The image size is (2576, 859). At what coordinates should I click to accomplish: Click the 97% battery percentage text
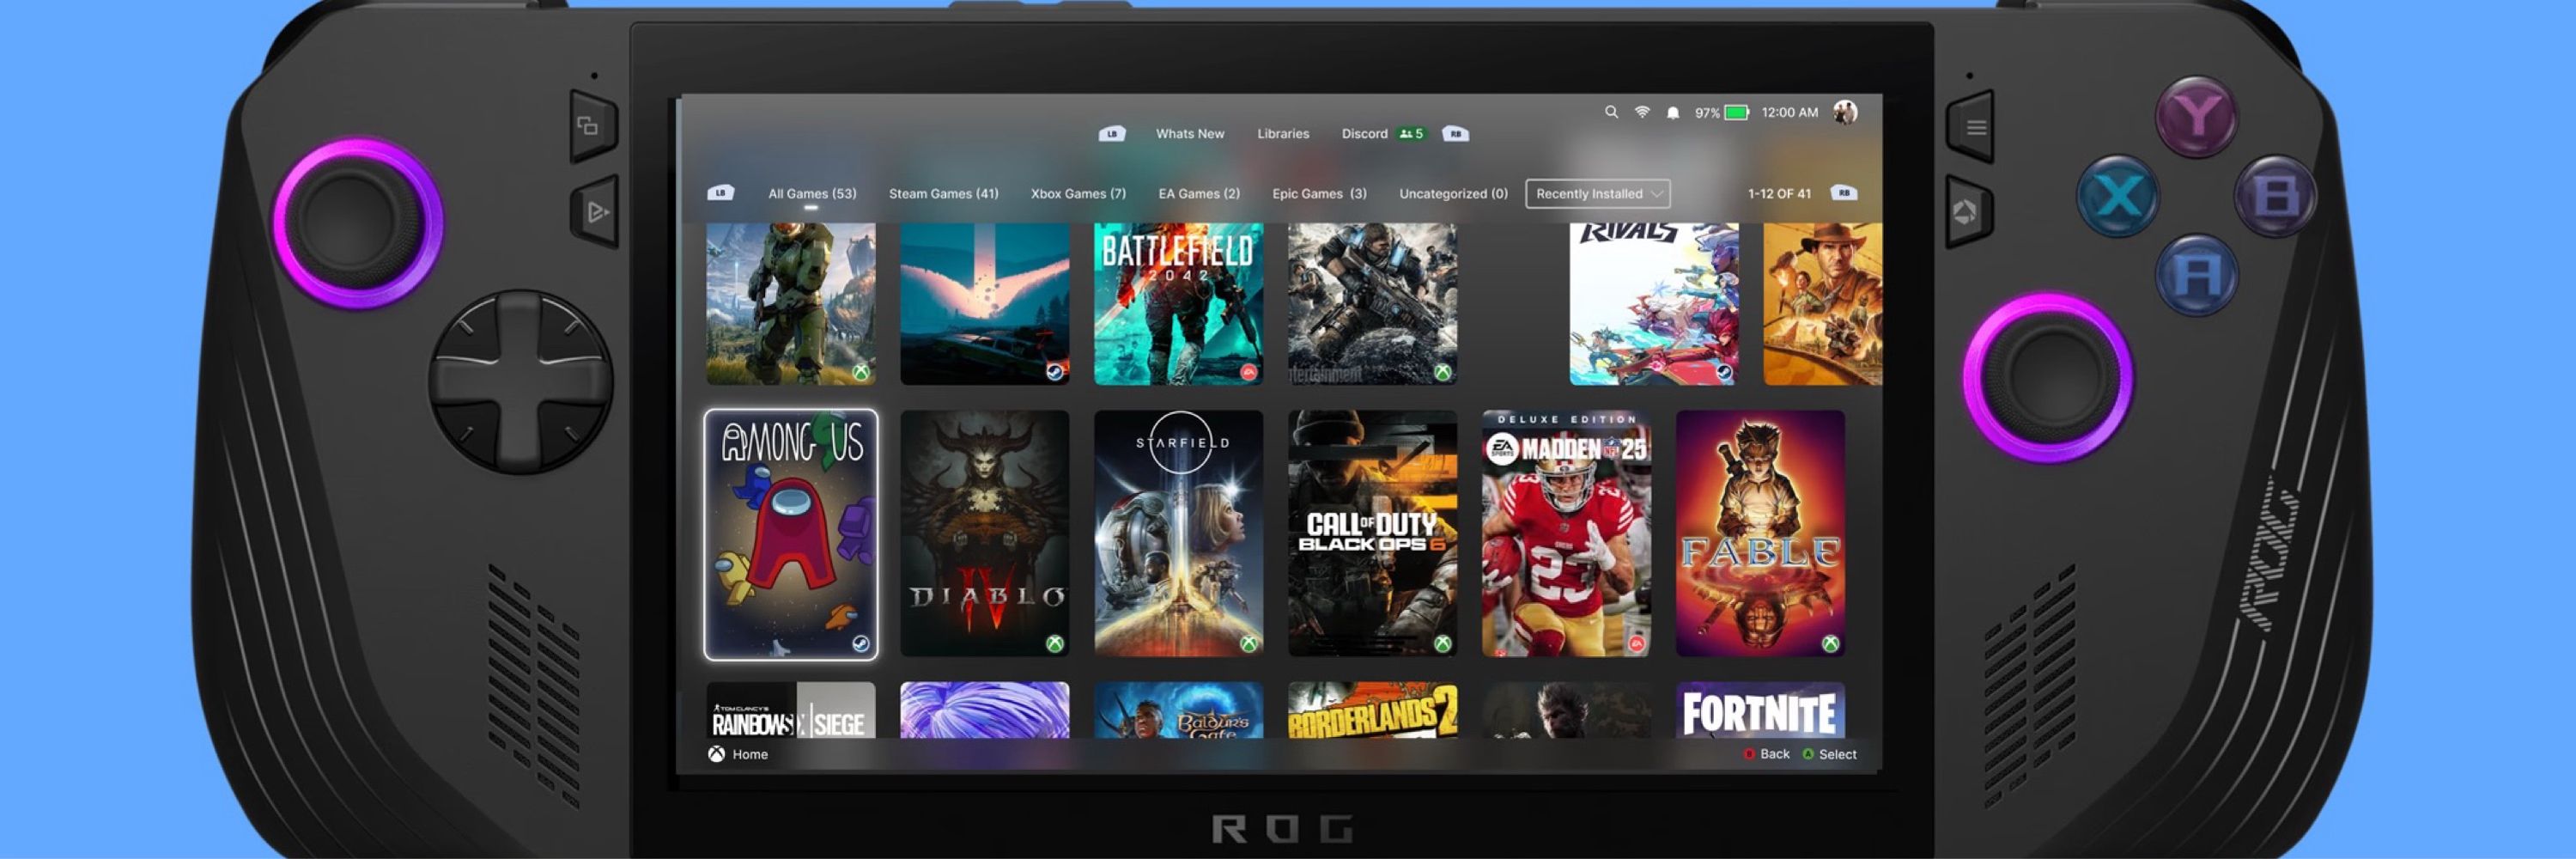click(x=1707, y=113)
